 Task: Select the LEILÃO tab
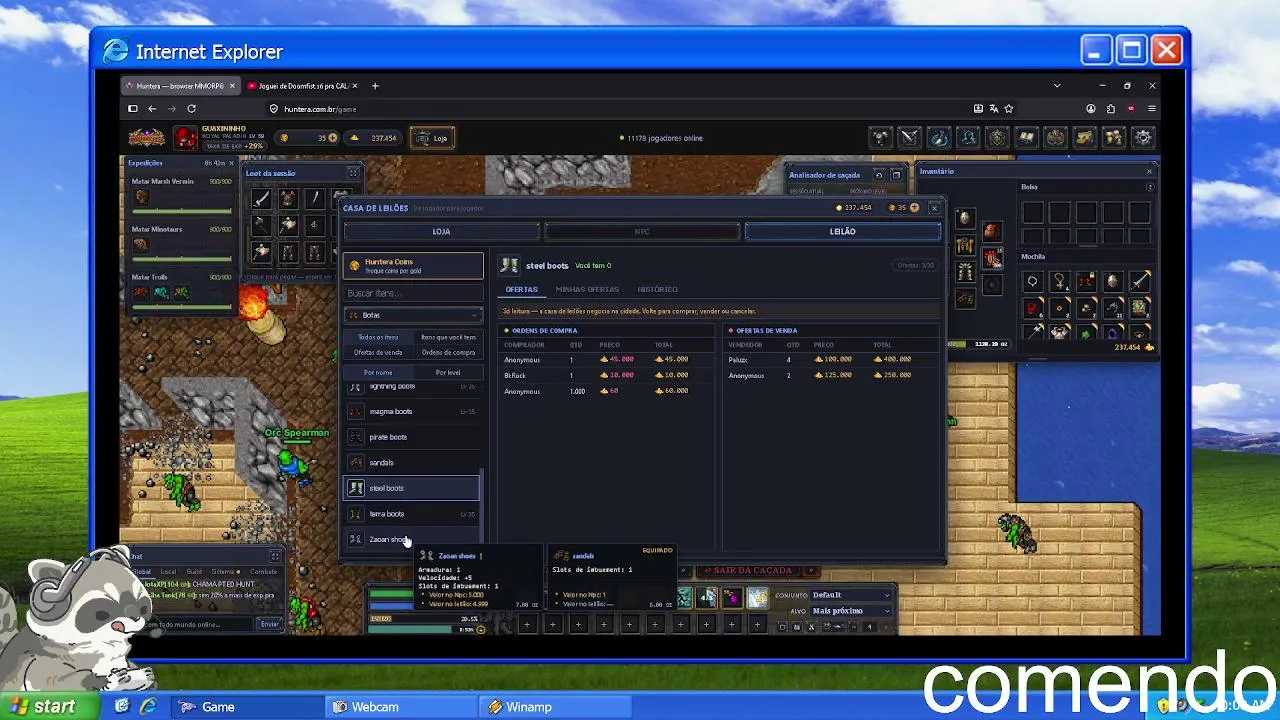coord(843,231)
